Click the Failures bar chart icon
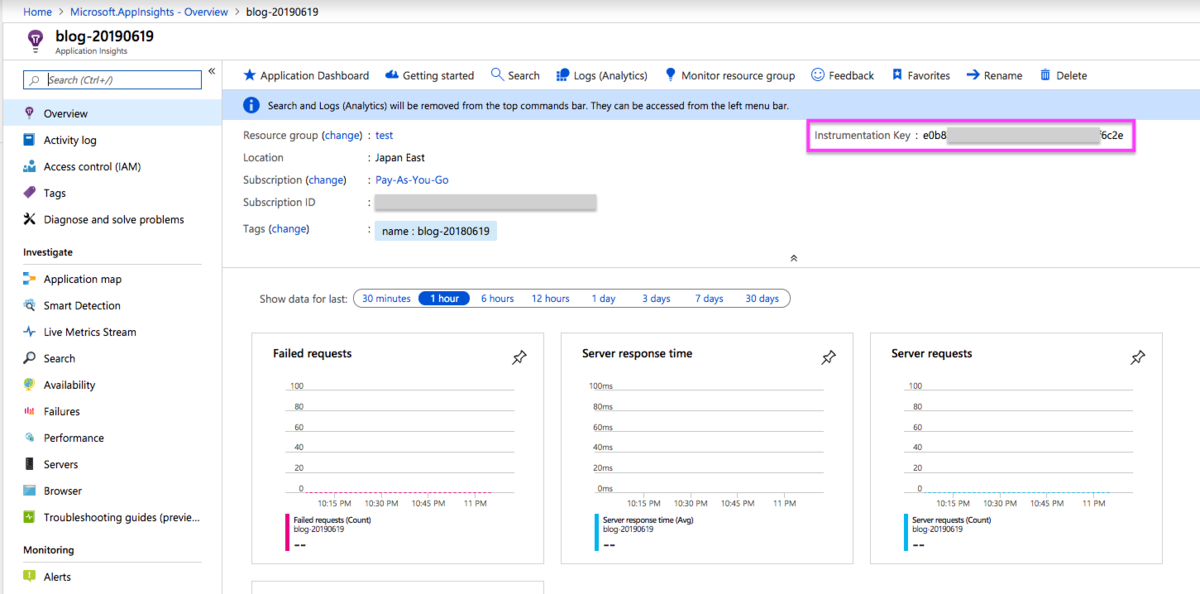This screenshot has height=594, width=1200. tap(29, 411)
